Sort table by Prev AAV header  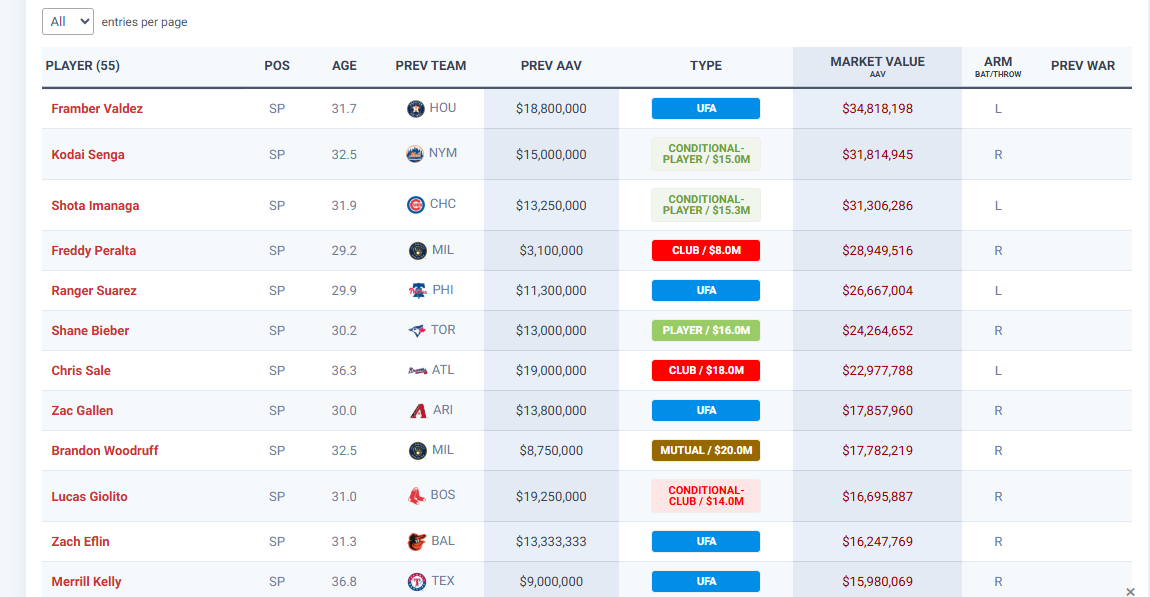pos(551,66)
